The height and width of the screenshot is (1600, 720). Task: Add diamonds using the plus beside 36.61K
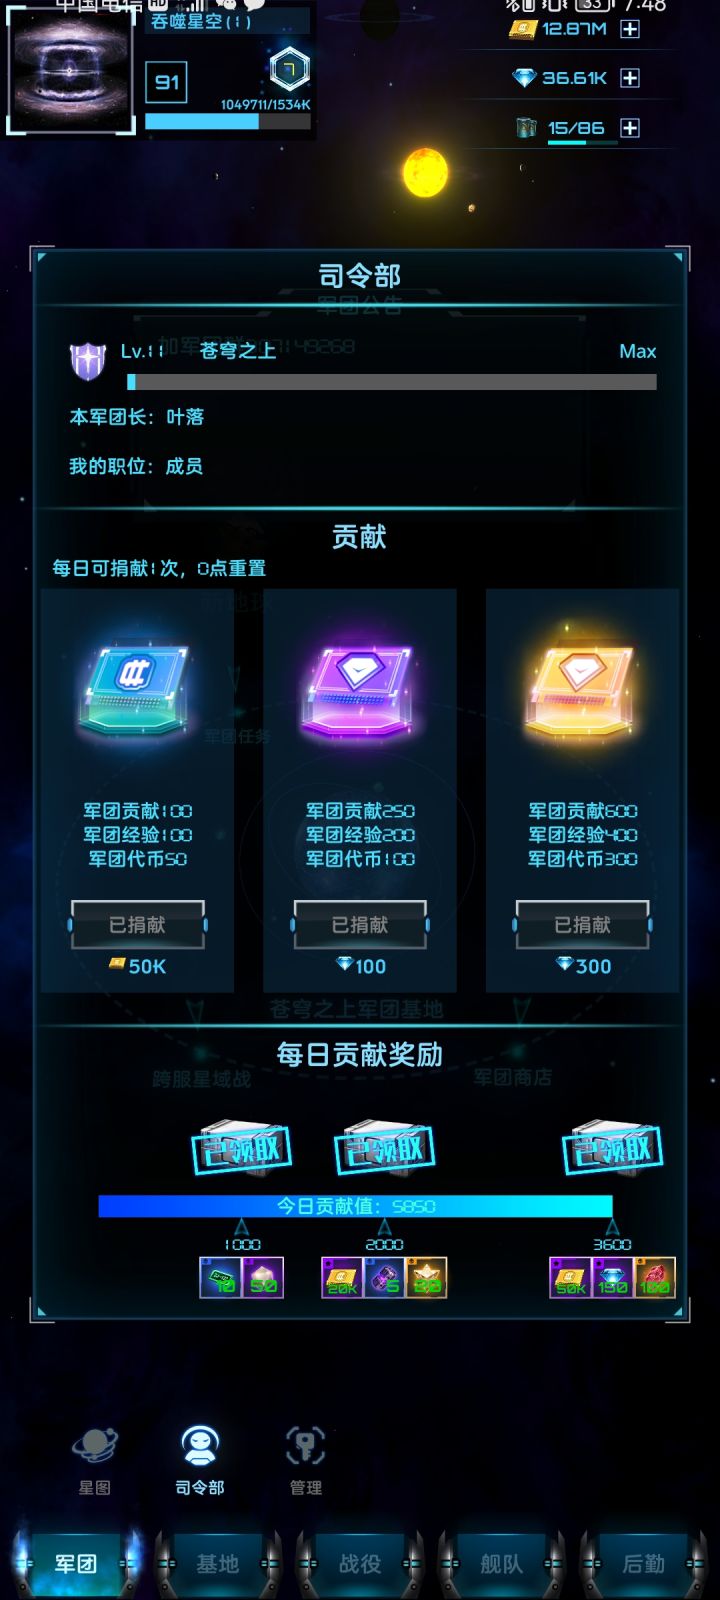[630, 78]
